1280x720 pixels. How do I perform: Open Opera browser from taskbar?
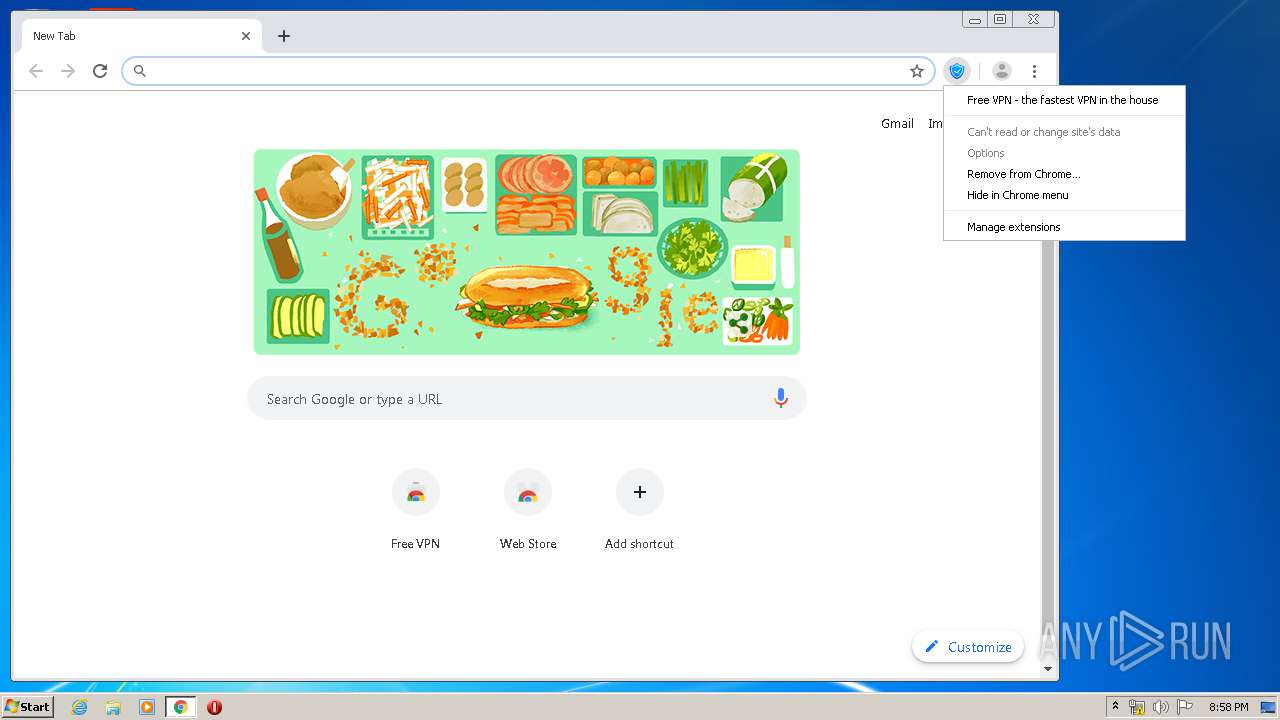point(214,707)
